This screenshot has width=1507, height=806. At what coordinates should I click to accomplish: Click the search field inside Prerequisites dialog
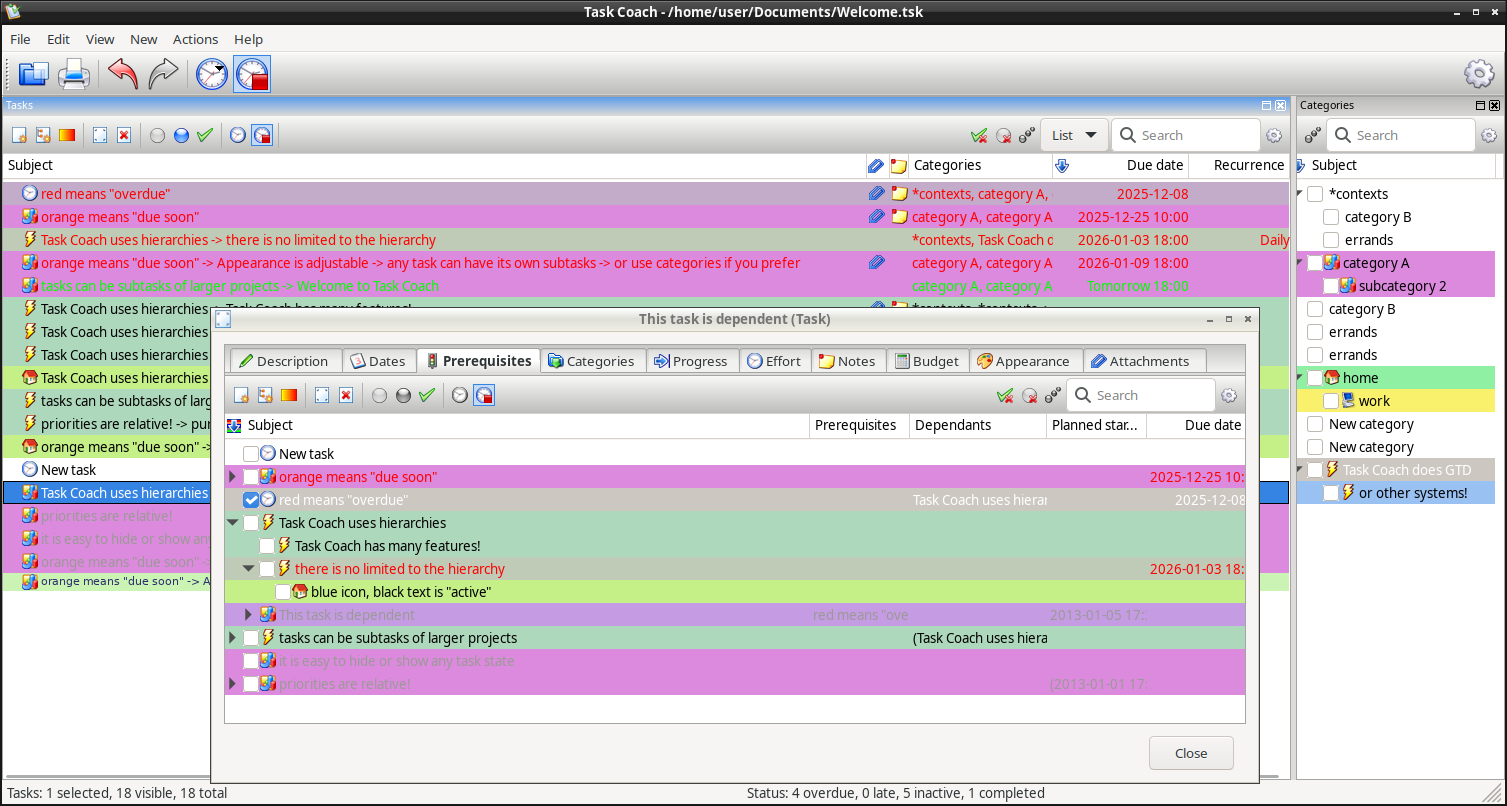tap(1141, 395)
